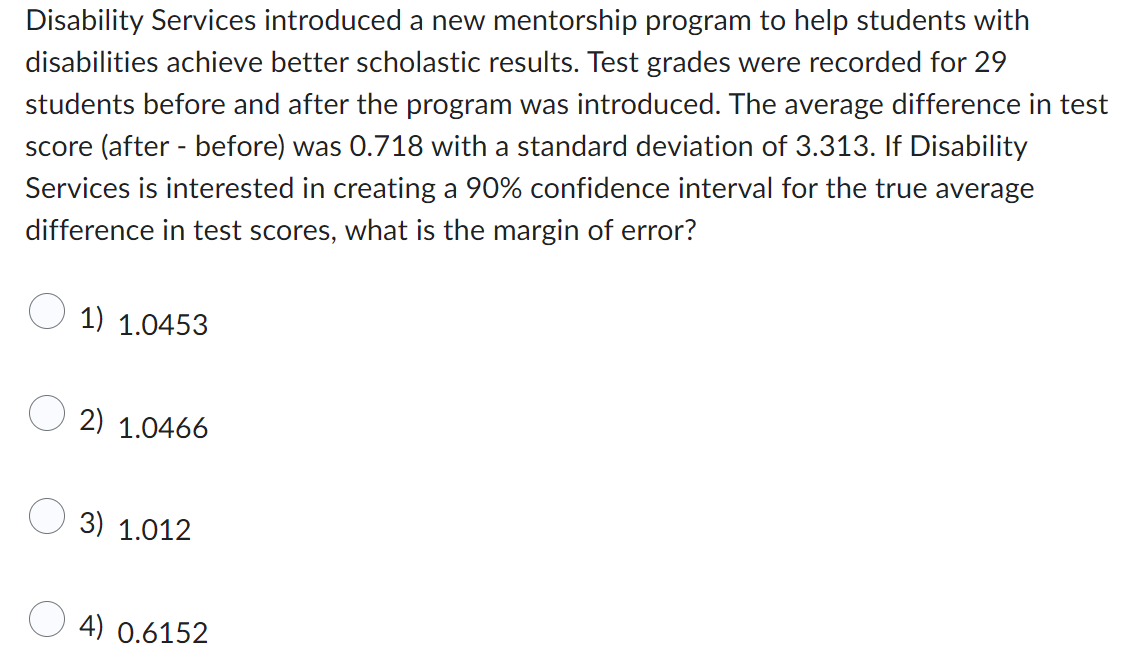Click the answer label 0.6152
1130x671 pixels.
162,632
